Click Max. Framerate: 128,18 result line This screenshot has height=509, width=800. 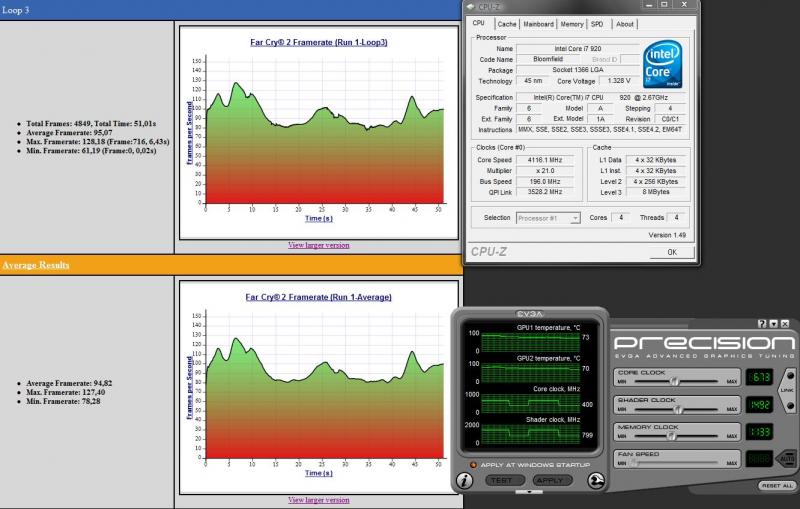pos(97,142)
